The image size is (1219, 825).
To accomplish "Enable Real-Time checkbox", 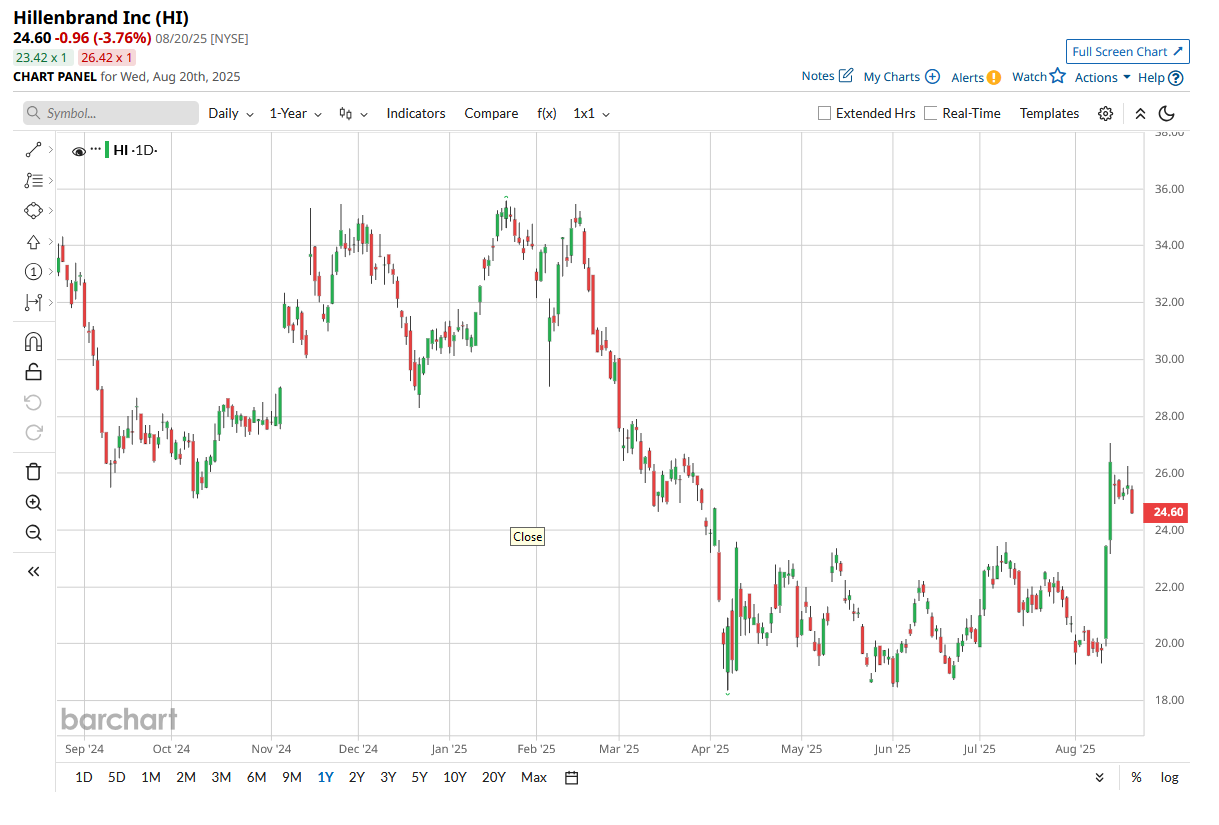I will [x=931, y=114].
